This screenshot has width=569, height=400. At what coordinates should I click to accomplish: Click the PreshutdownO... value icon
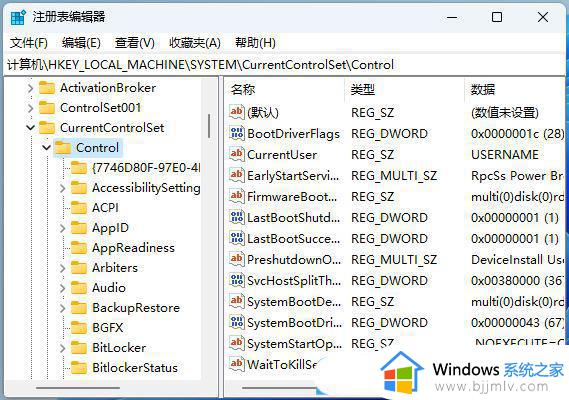click(x=237, y=260)
